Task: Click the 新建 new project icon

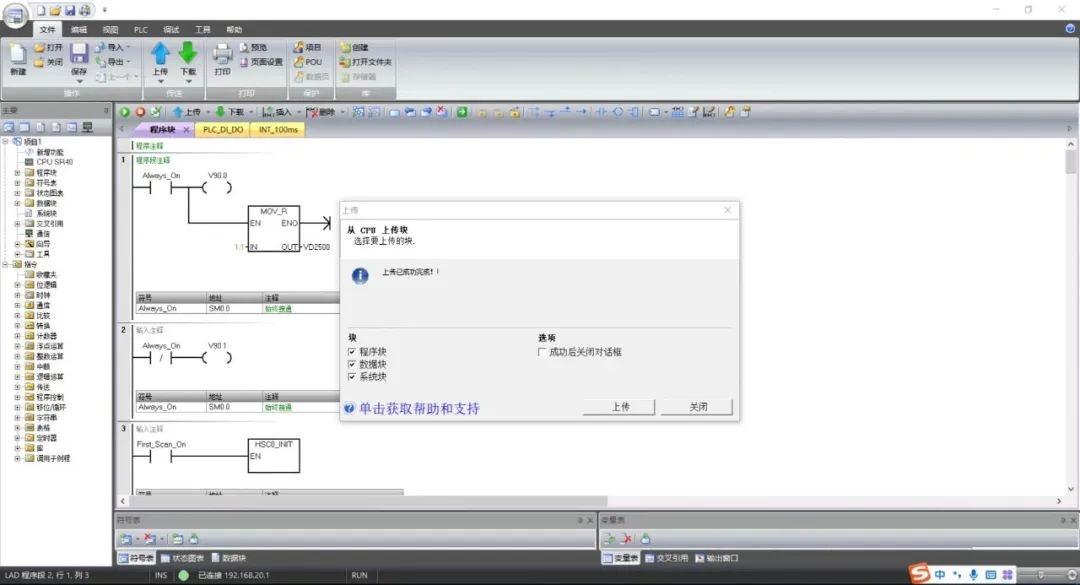Action: (x=18, y=54)
